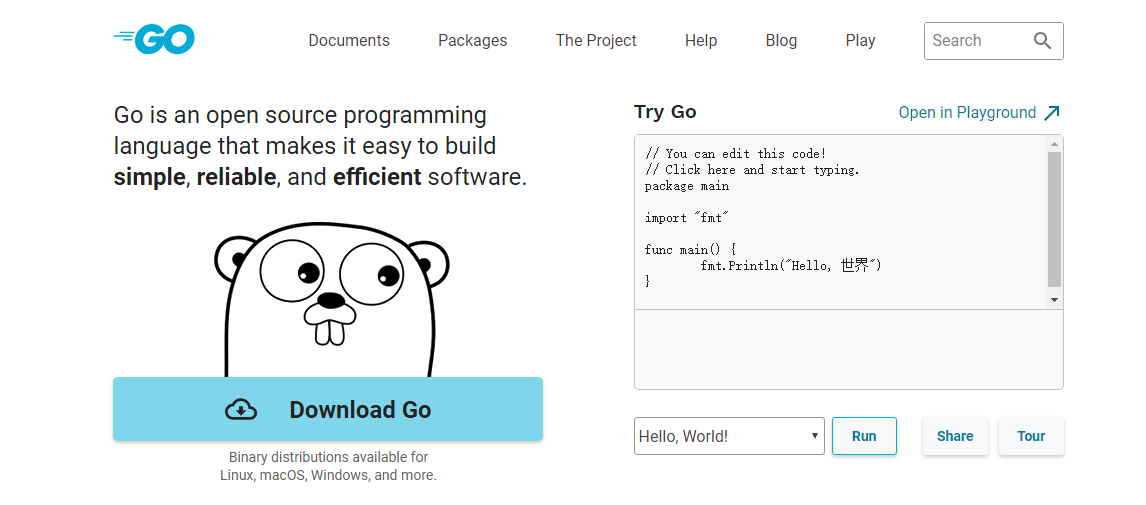Open The Project menu item

pyautogui.click(x=596, y=41)
